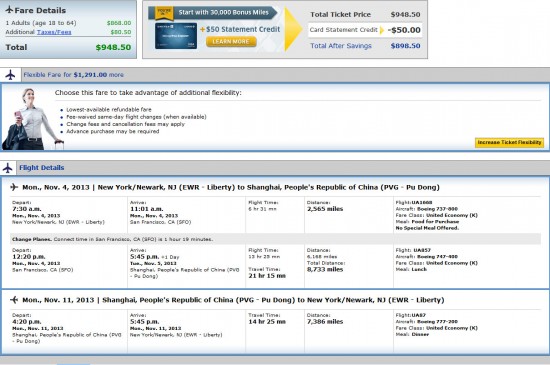The height and width of the screenshot is (365, 550).
Task: Click the +$50 Statement Credit text
Action: [x=240, y=29]
